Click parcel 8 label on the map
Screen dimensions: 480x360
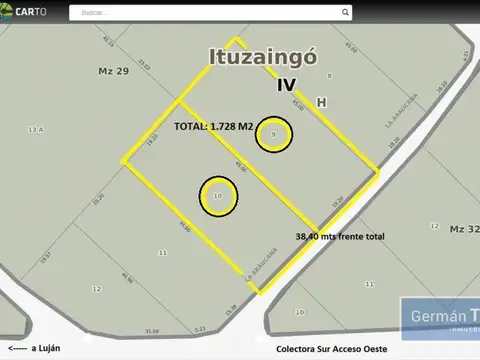(329, 76)
